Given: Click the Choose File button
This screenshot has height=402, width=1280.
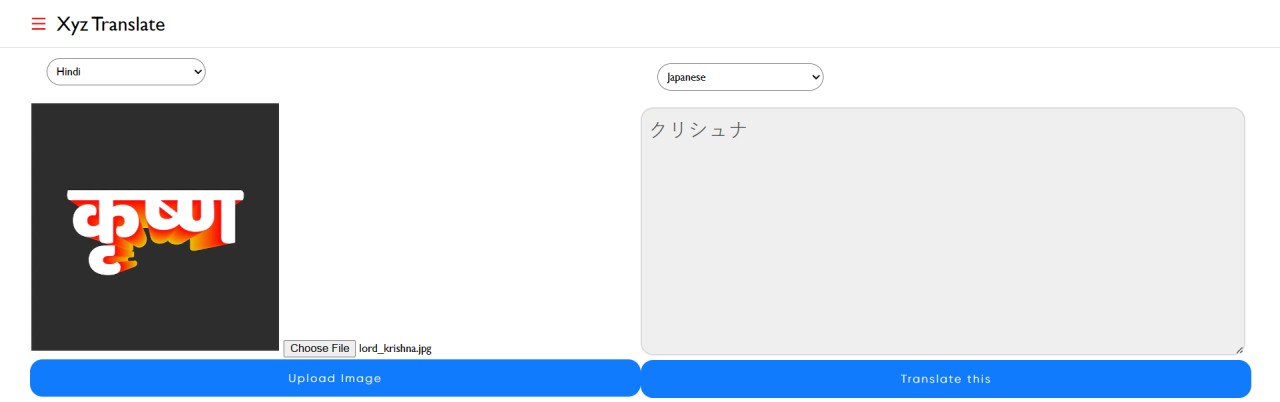Looking at the screenshot, I should 319,348.
